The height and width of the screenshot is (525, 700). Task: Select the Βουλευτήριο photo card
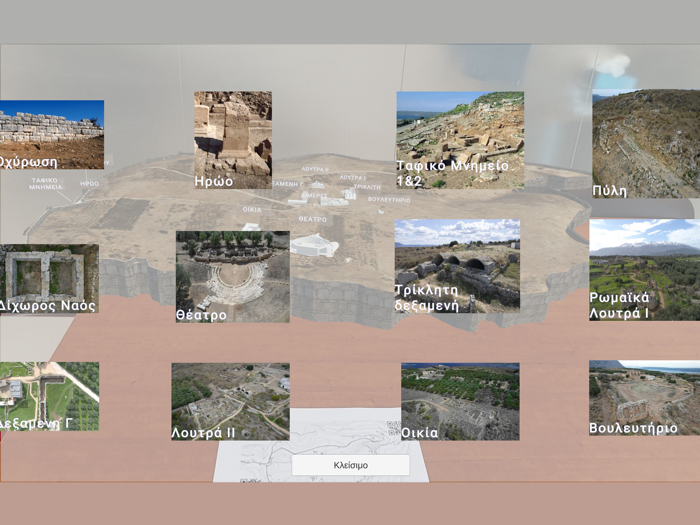[x=645, y=398]
